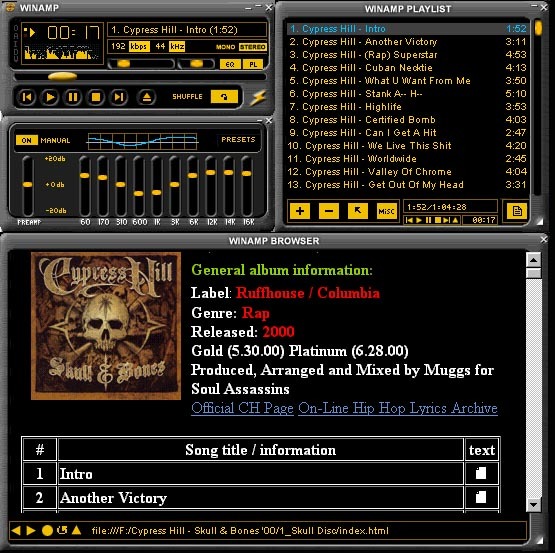Select playlist track Worldwide
The height and width of the screenshot is (553, 555).
point(408,159)
